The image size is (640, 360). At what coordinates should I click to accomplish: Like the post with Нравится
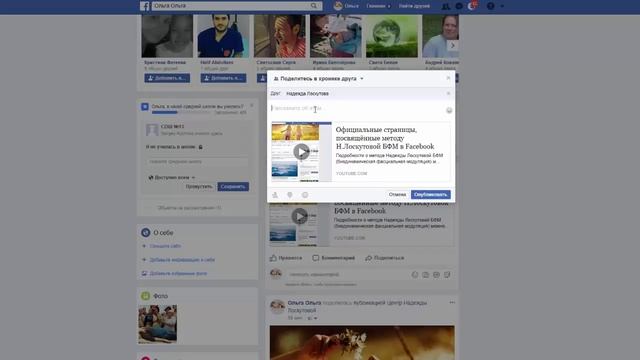click(286, 258)
